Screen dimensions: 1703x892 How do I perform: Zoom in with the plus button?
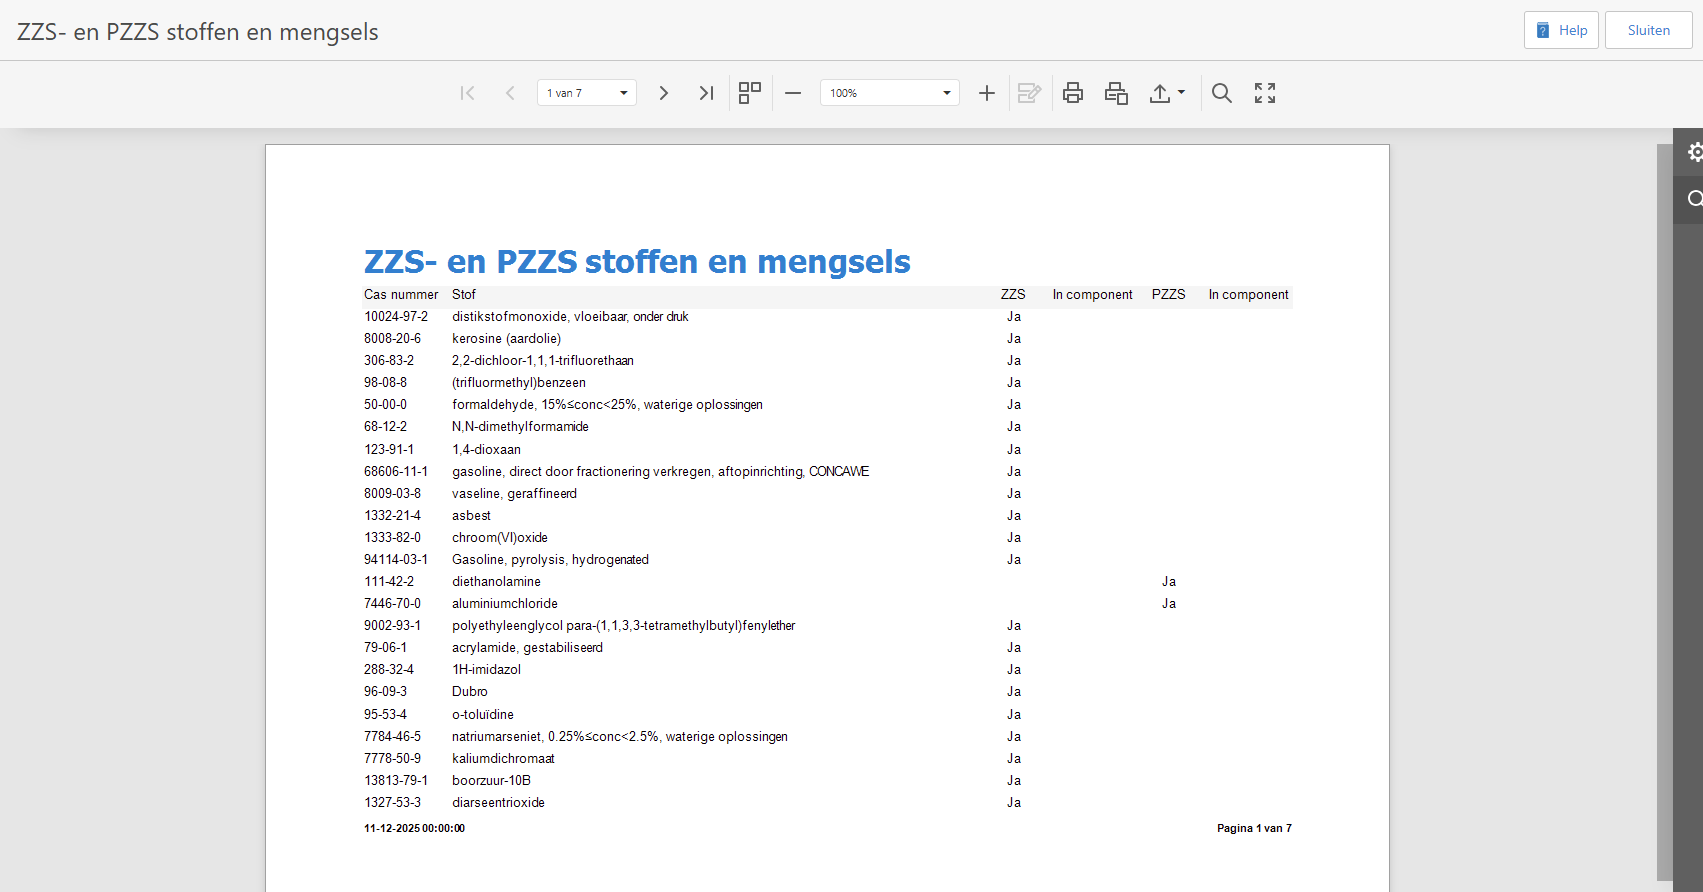(x=986, y=93)
